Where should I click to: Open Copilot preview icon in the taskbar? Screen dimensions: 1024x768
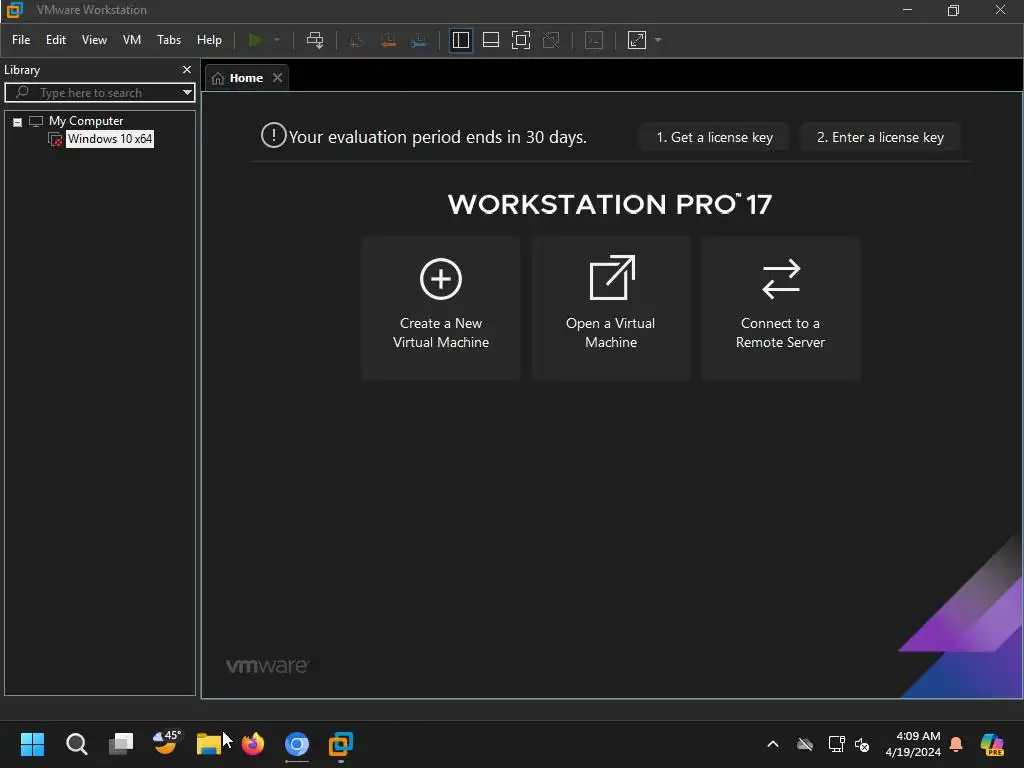(x=992, y=744)
